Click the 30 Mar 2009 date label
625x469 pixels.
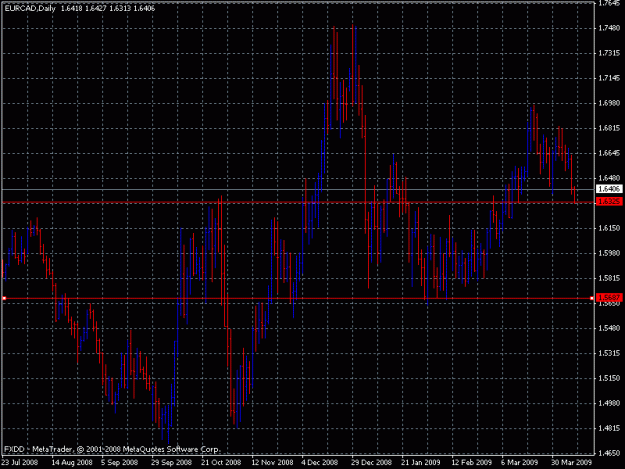click(571, 463)
